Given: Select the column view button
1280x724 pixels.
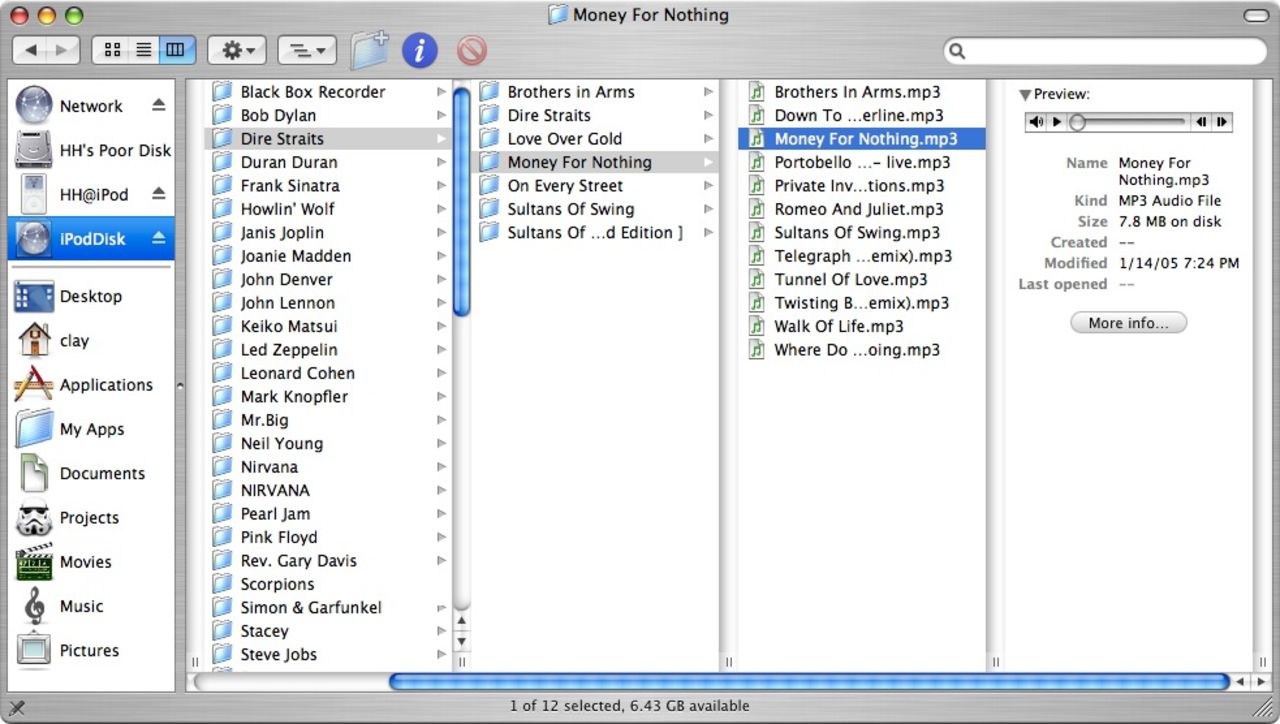Looking at the screenshot, I should [x=176, y=50].
